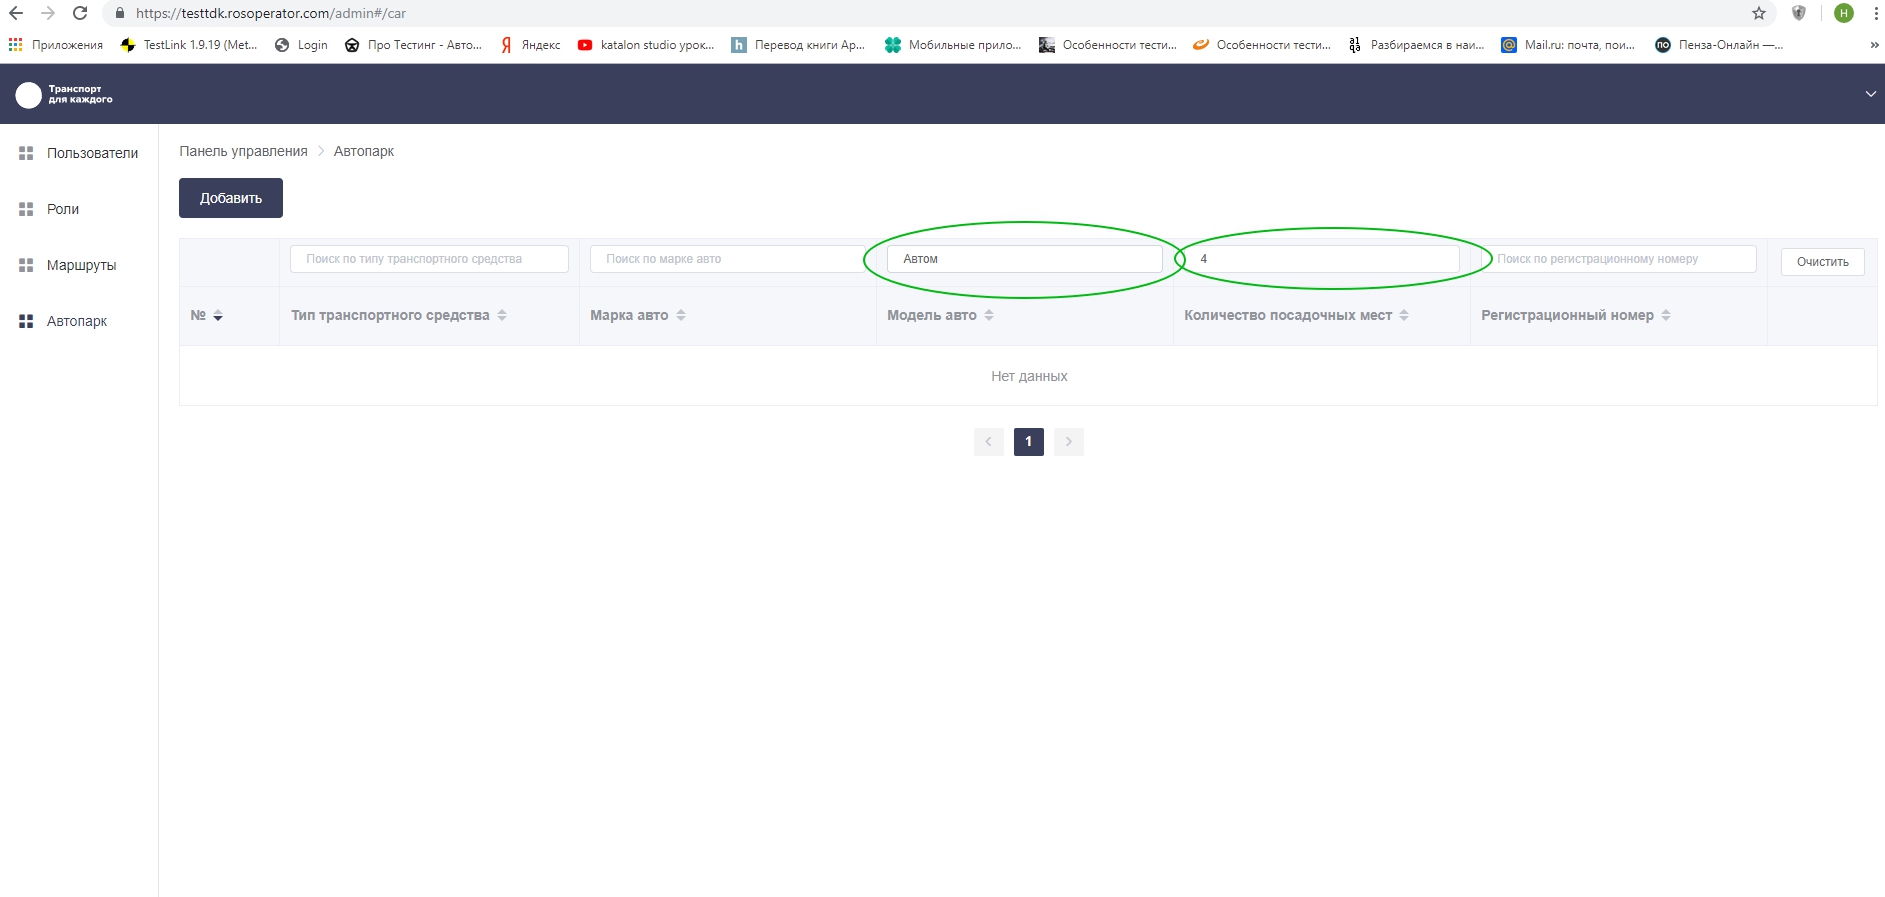Click the Маршруты sidebar grid icon

(26, 265)
